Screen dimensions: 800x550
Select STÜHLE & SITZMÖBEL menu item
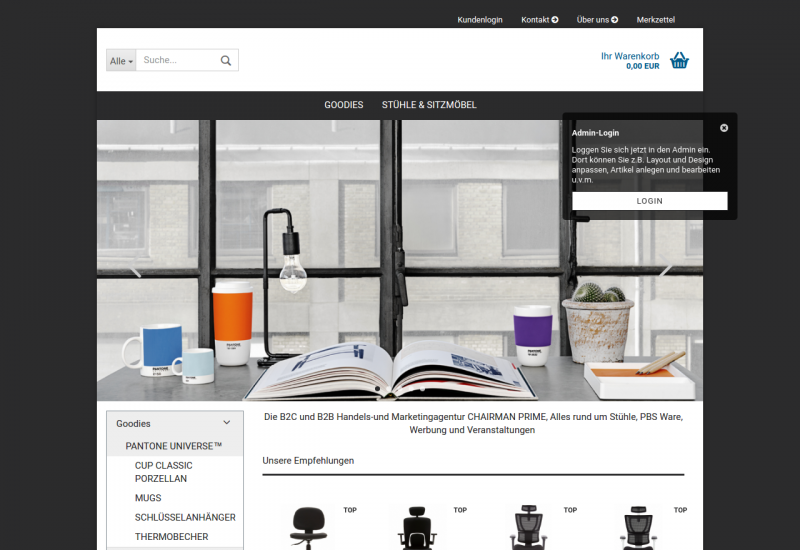429,105
